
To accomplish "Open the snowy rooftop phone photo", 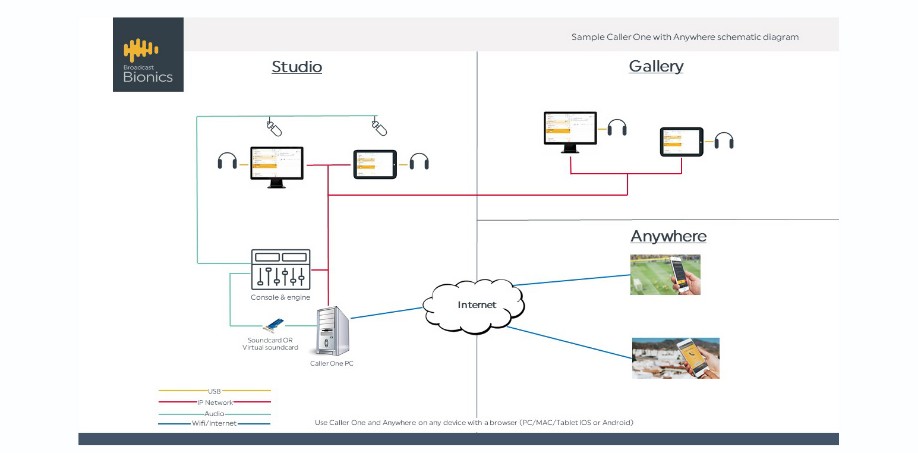I will pyautogui.click(x=676, y=358).
